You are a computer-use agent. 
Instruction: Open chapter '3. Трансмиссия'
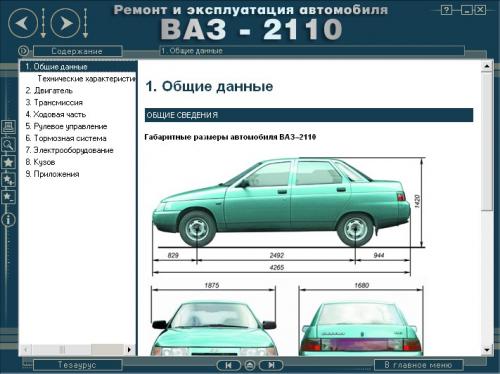click(x=54, y=103)
